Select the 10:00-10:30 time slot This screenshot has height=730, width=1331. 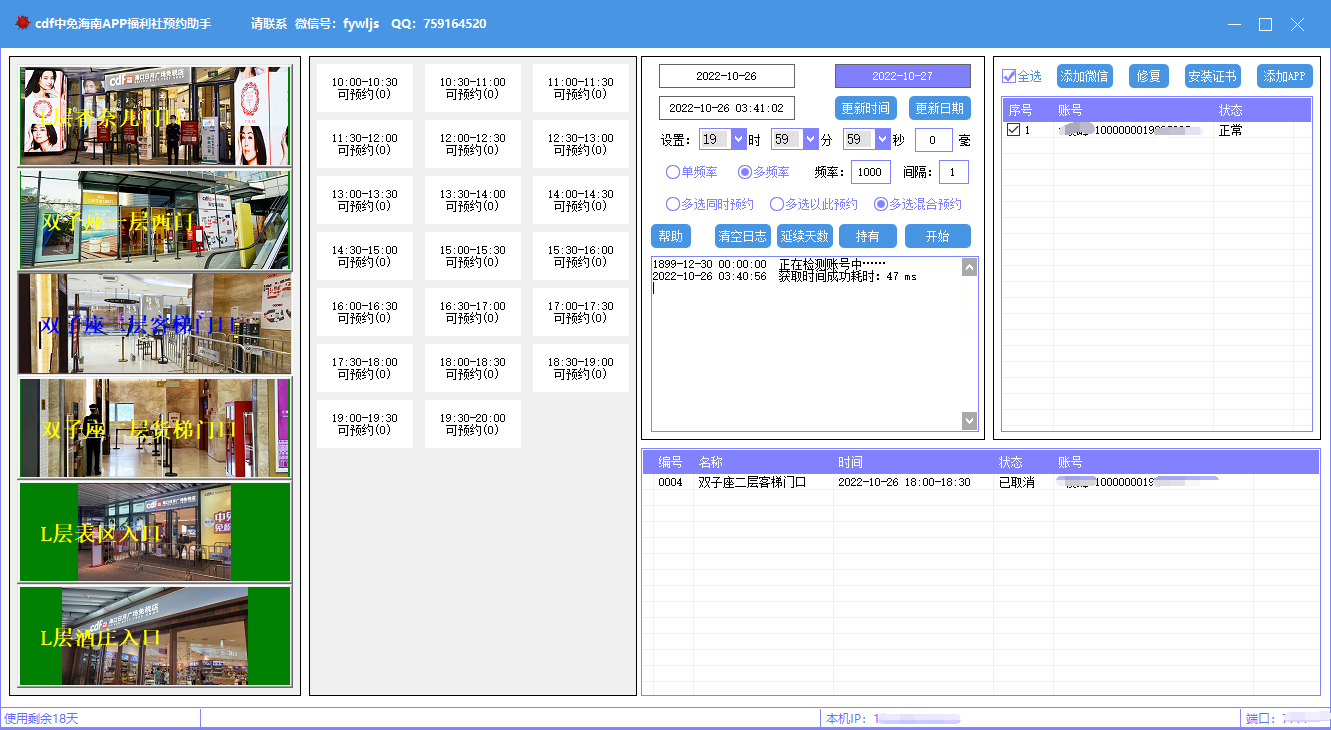pos(365,88)
